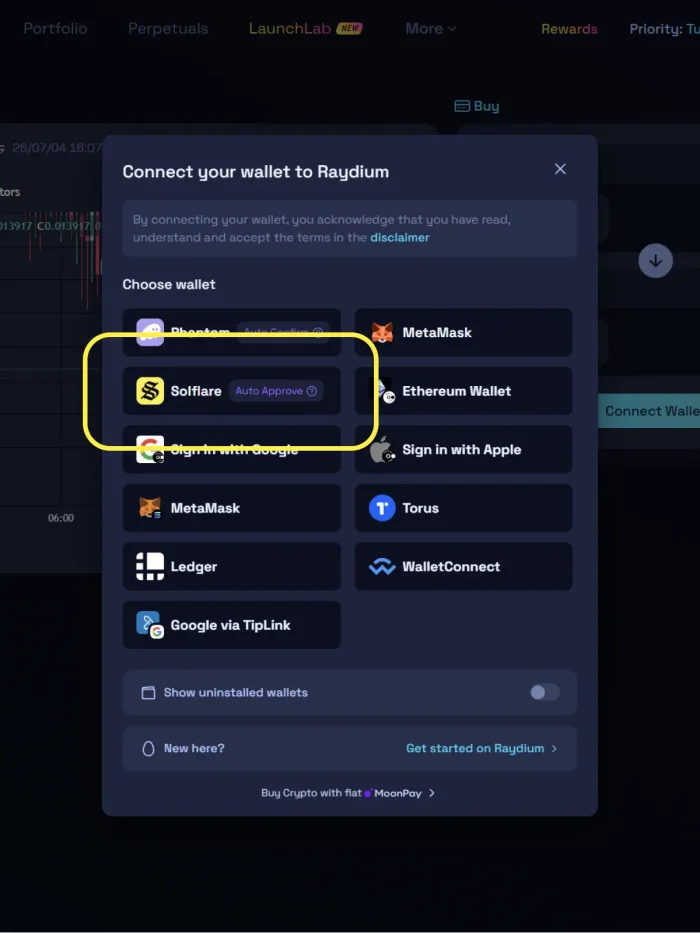The height and width of the screenshot is (933, 700).
Task: Click the card icon beside Buy
Action: coord(462,106)
